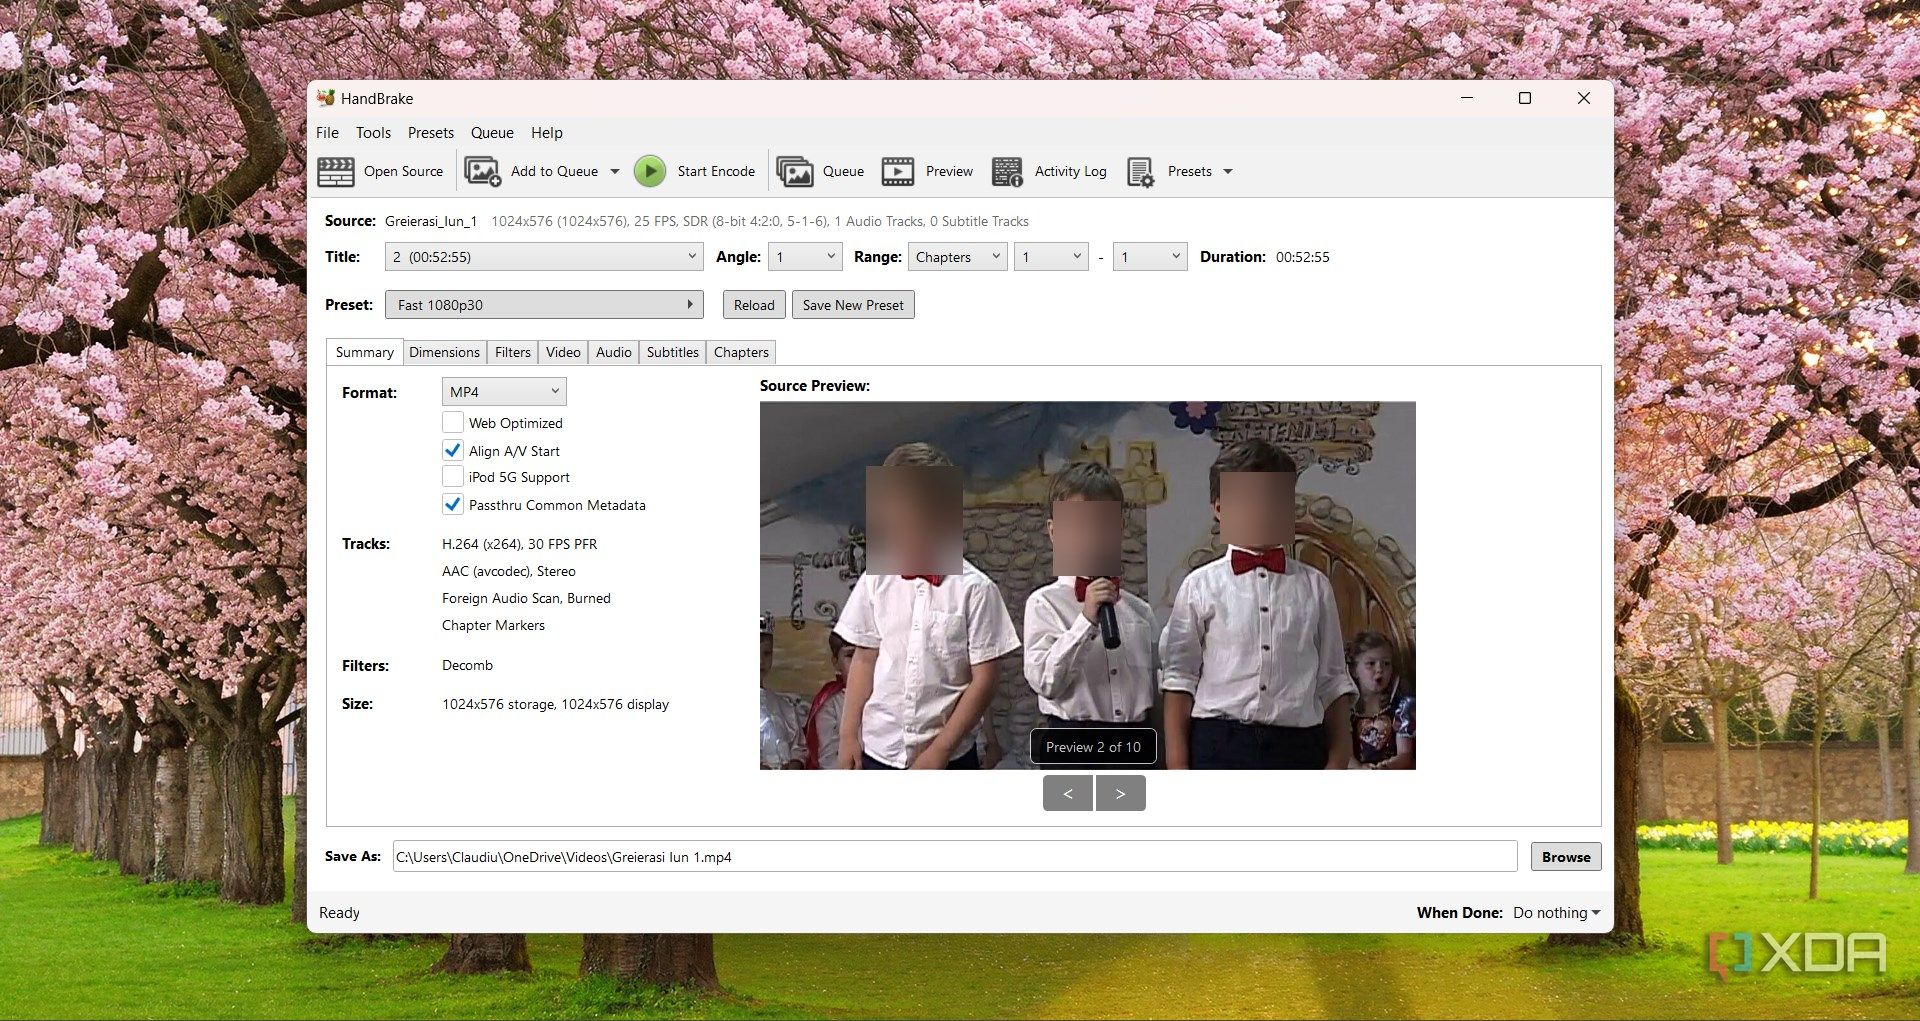Enable iPod 5G Support checkbox
This screenshot has width=1920, height=1021.
[x=453, y=477]
